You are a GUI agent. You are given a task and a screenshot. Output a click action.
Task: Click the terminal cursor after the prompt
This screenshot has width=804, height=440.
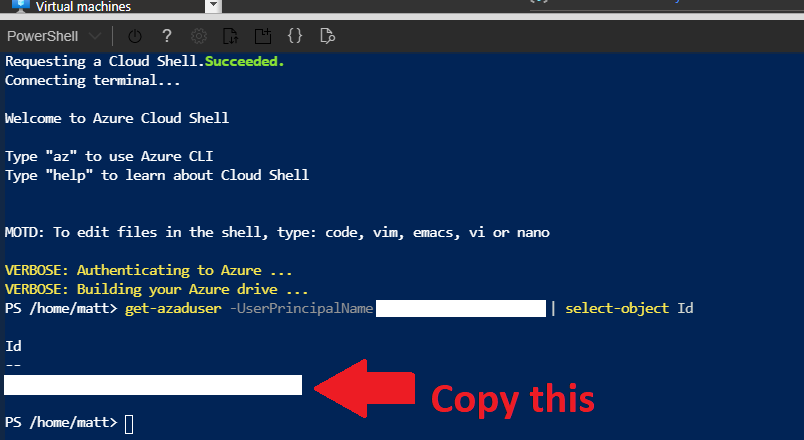point(129,424)
